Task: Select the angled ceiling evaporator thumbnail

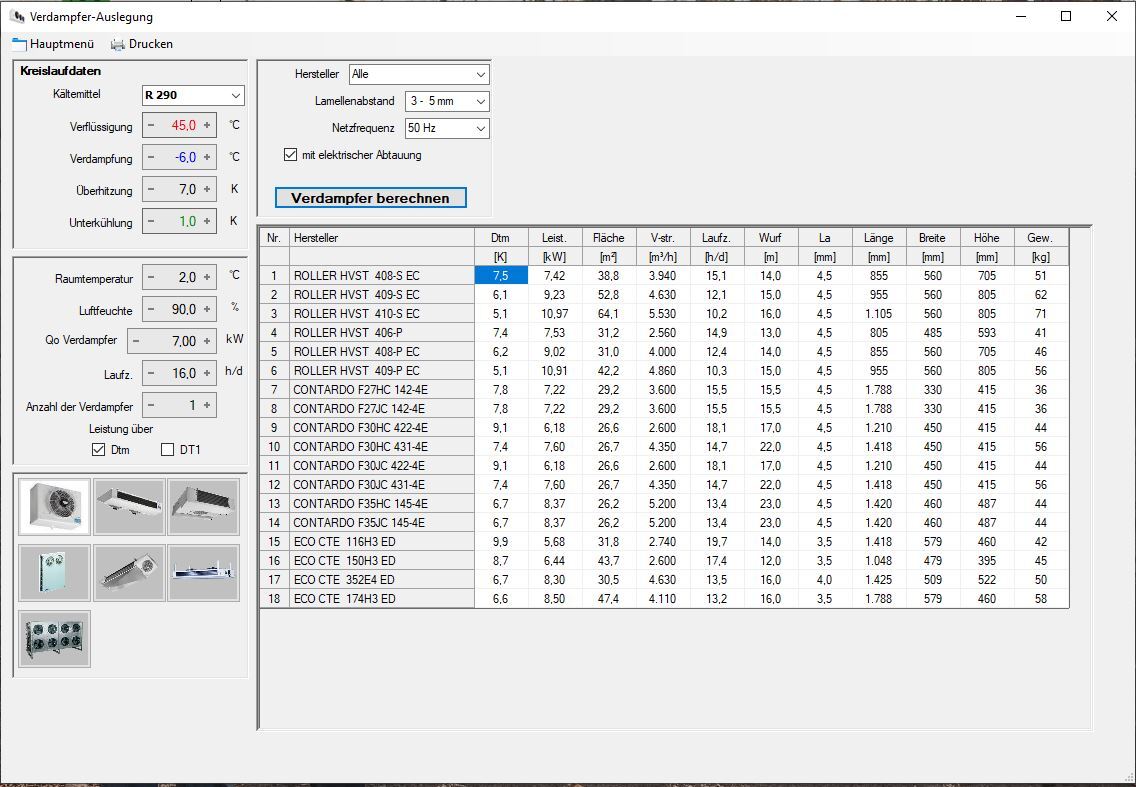Action: point(129,572)
